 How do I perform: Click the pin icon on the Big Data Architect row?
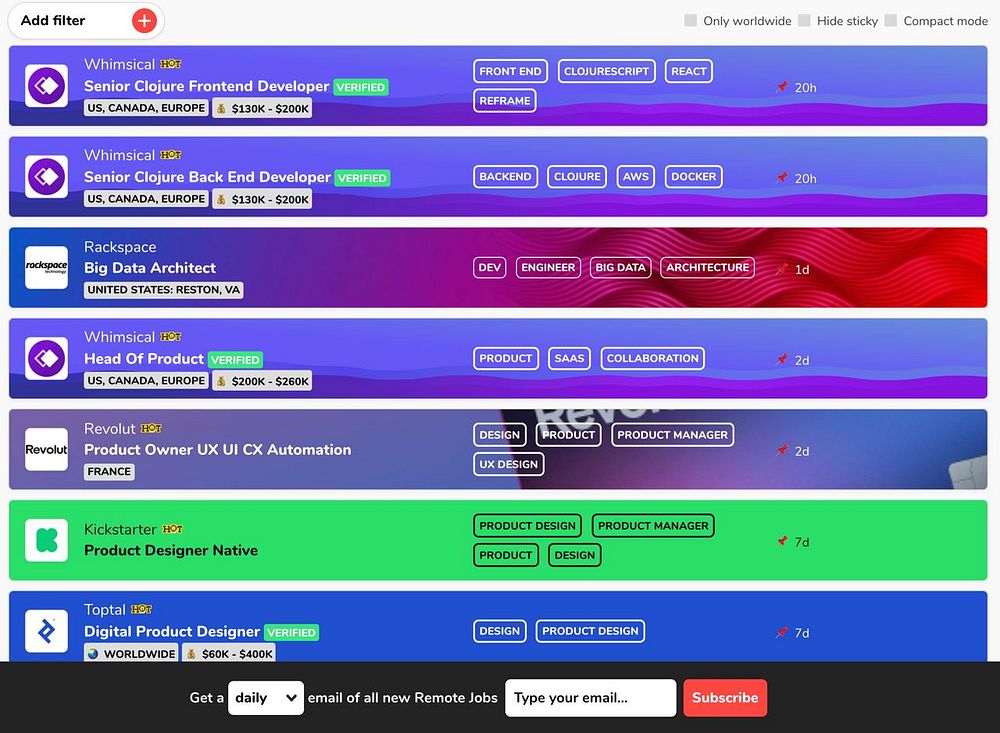(x=782, y=269)
